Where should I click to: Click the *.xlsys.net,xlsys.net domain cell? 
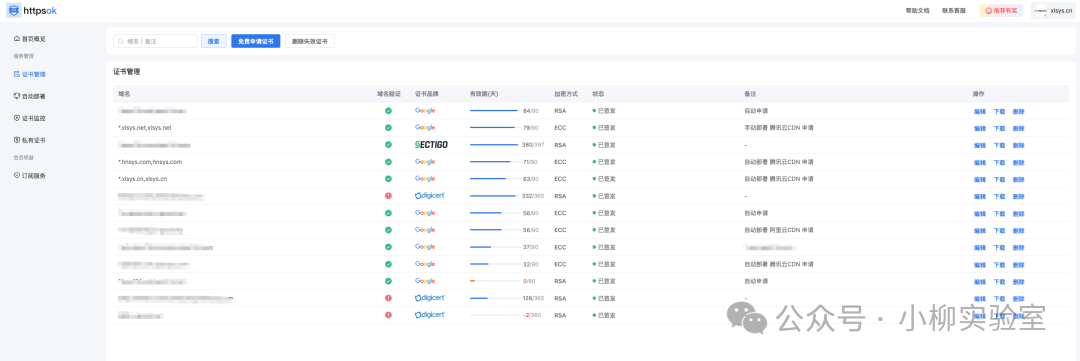145,128
